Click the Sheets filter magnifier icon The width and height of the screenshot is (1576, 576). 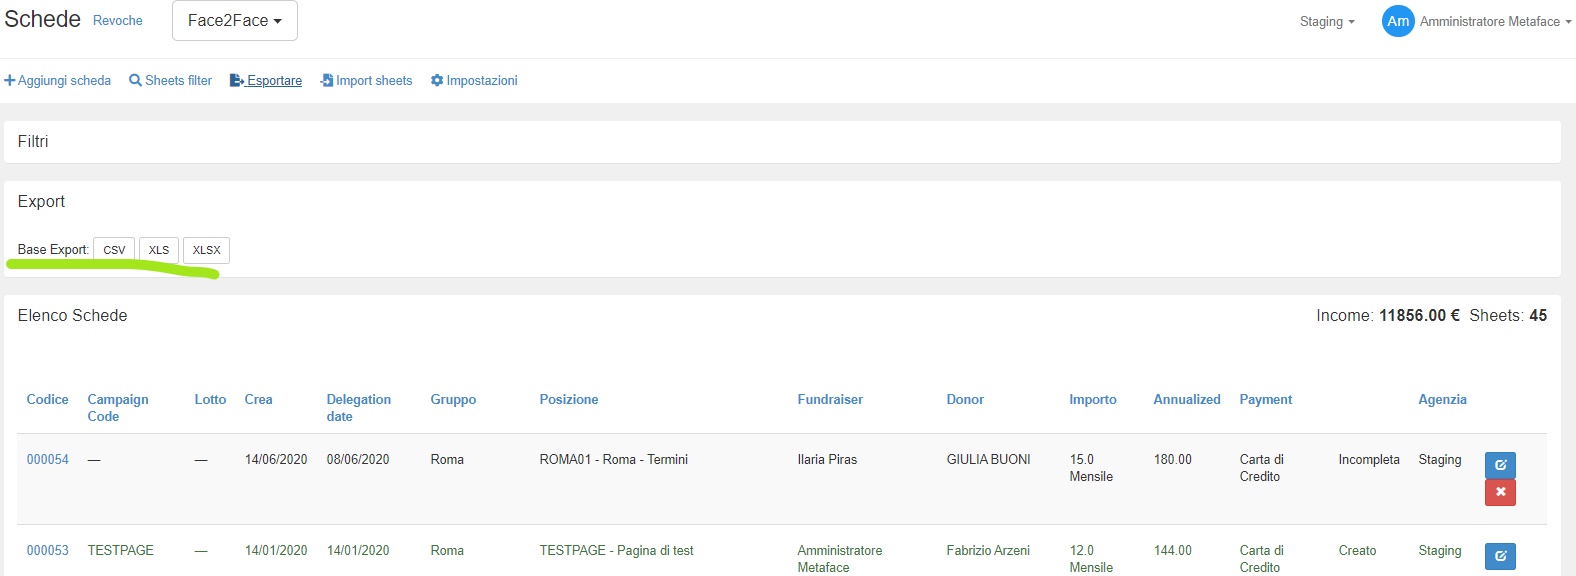135,81
